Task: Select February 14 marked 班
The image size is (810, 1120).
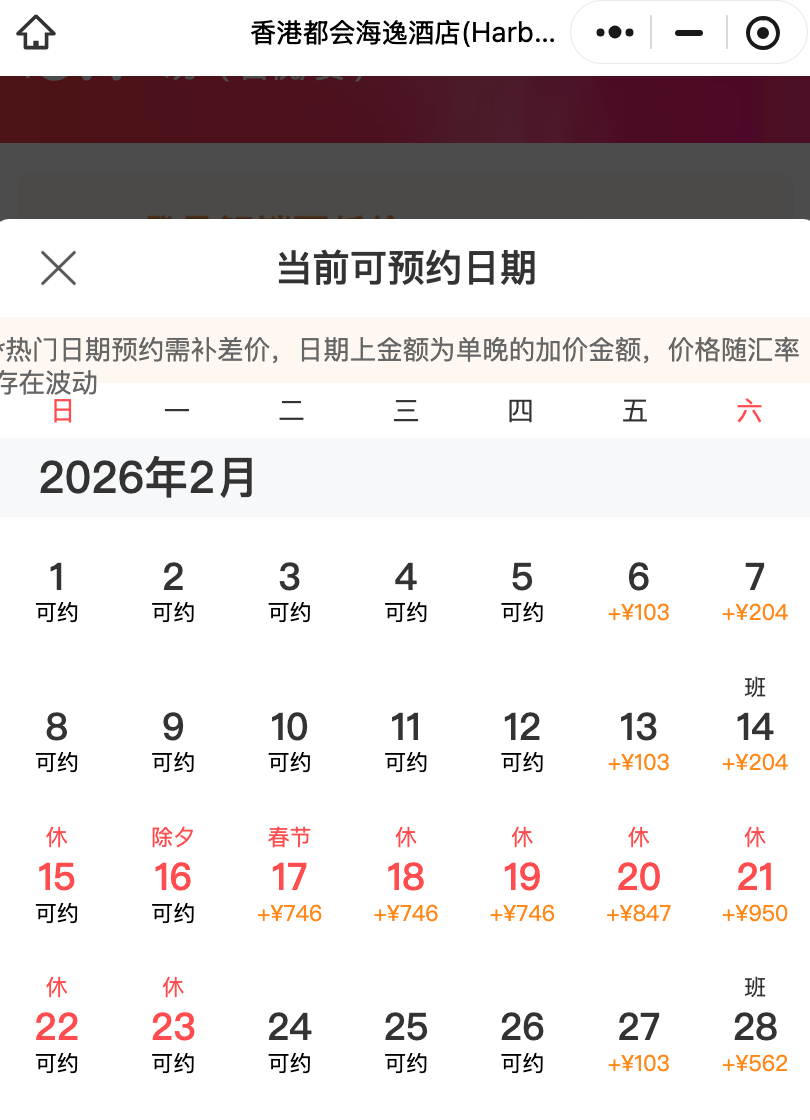Action: coord(755,740)
